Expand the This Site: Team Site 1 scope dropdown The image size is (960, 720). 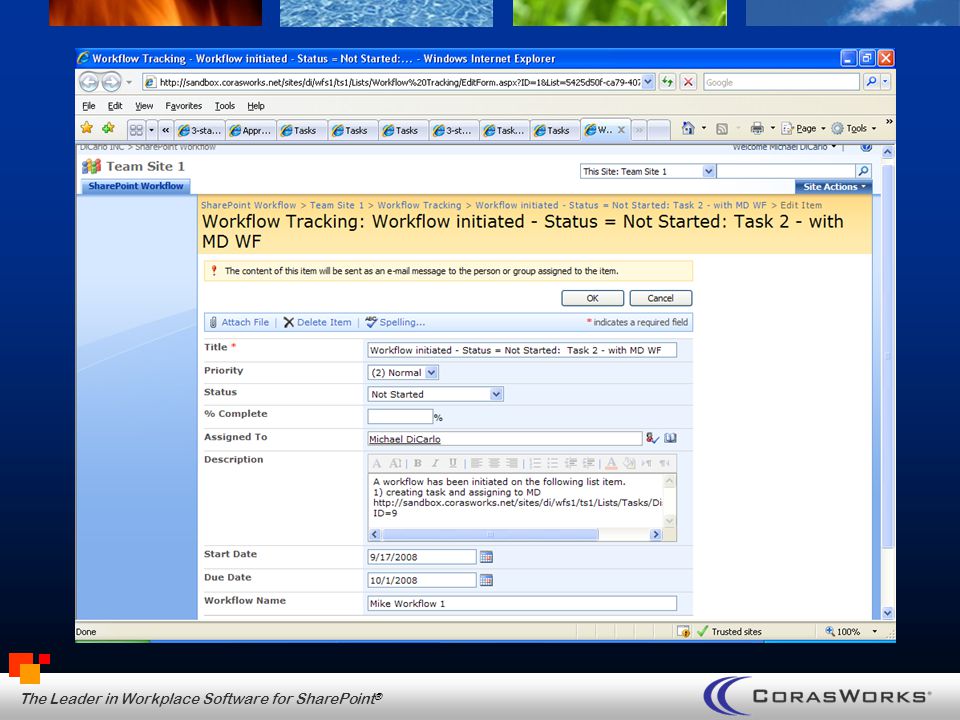pos(708,171)
